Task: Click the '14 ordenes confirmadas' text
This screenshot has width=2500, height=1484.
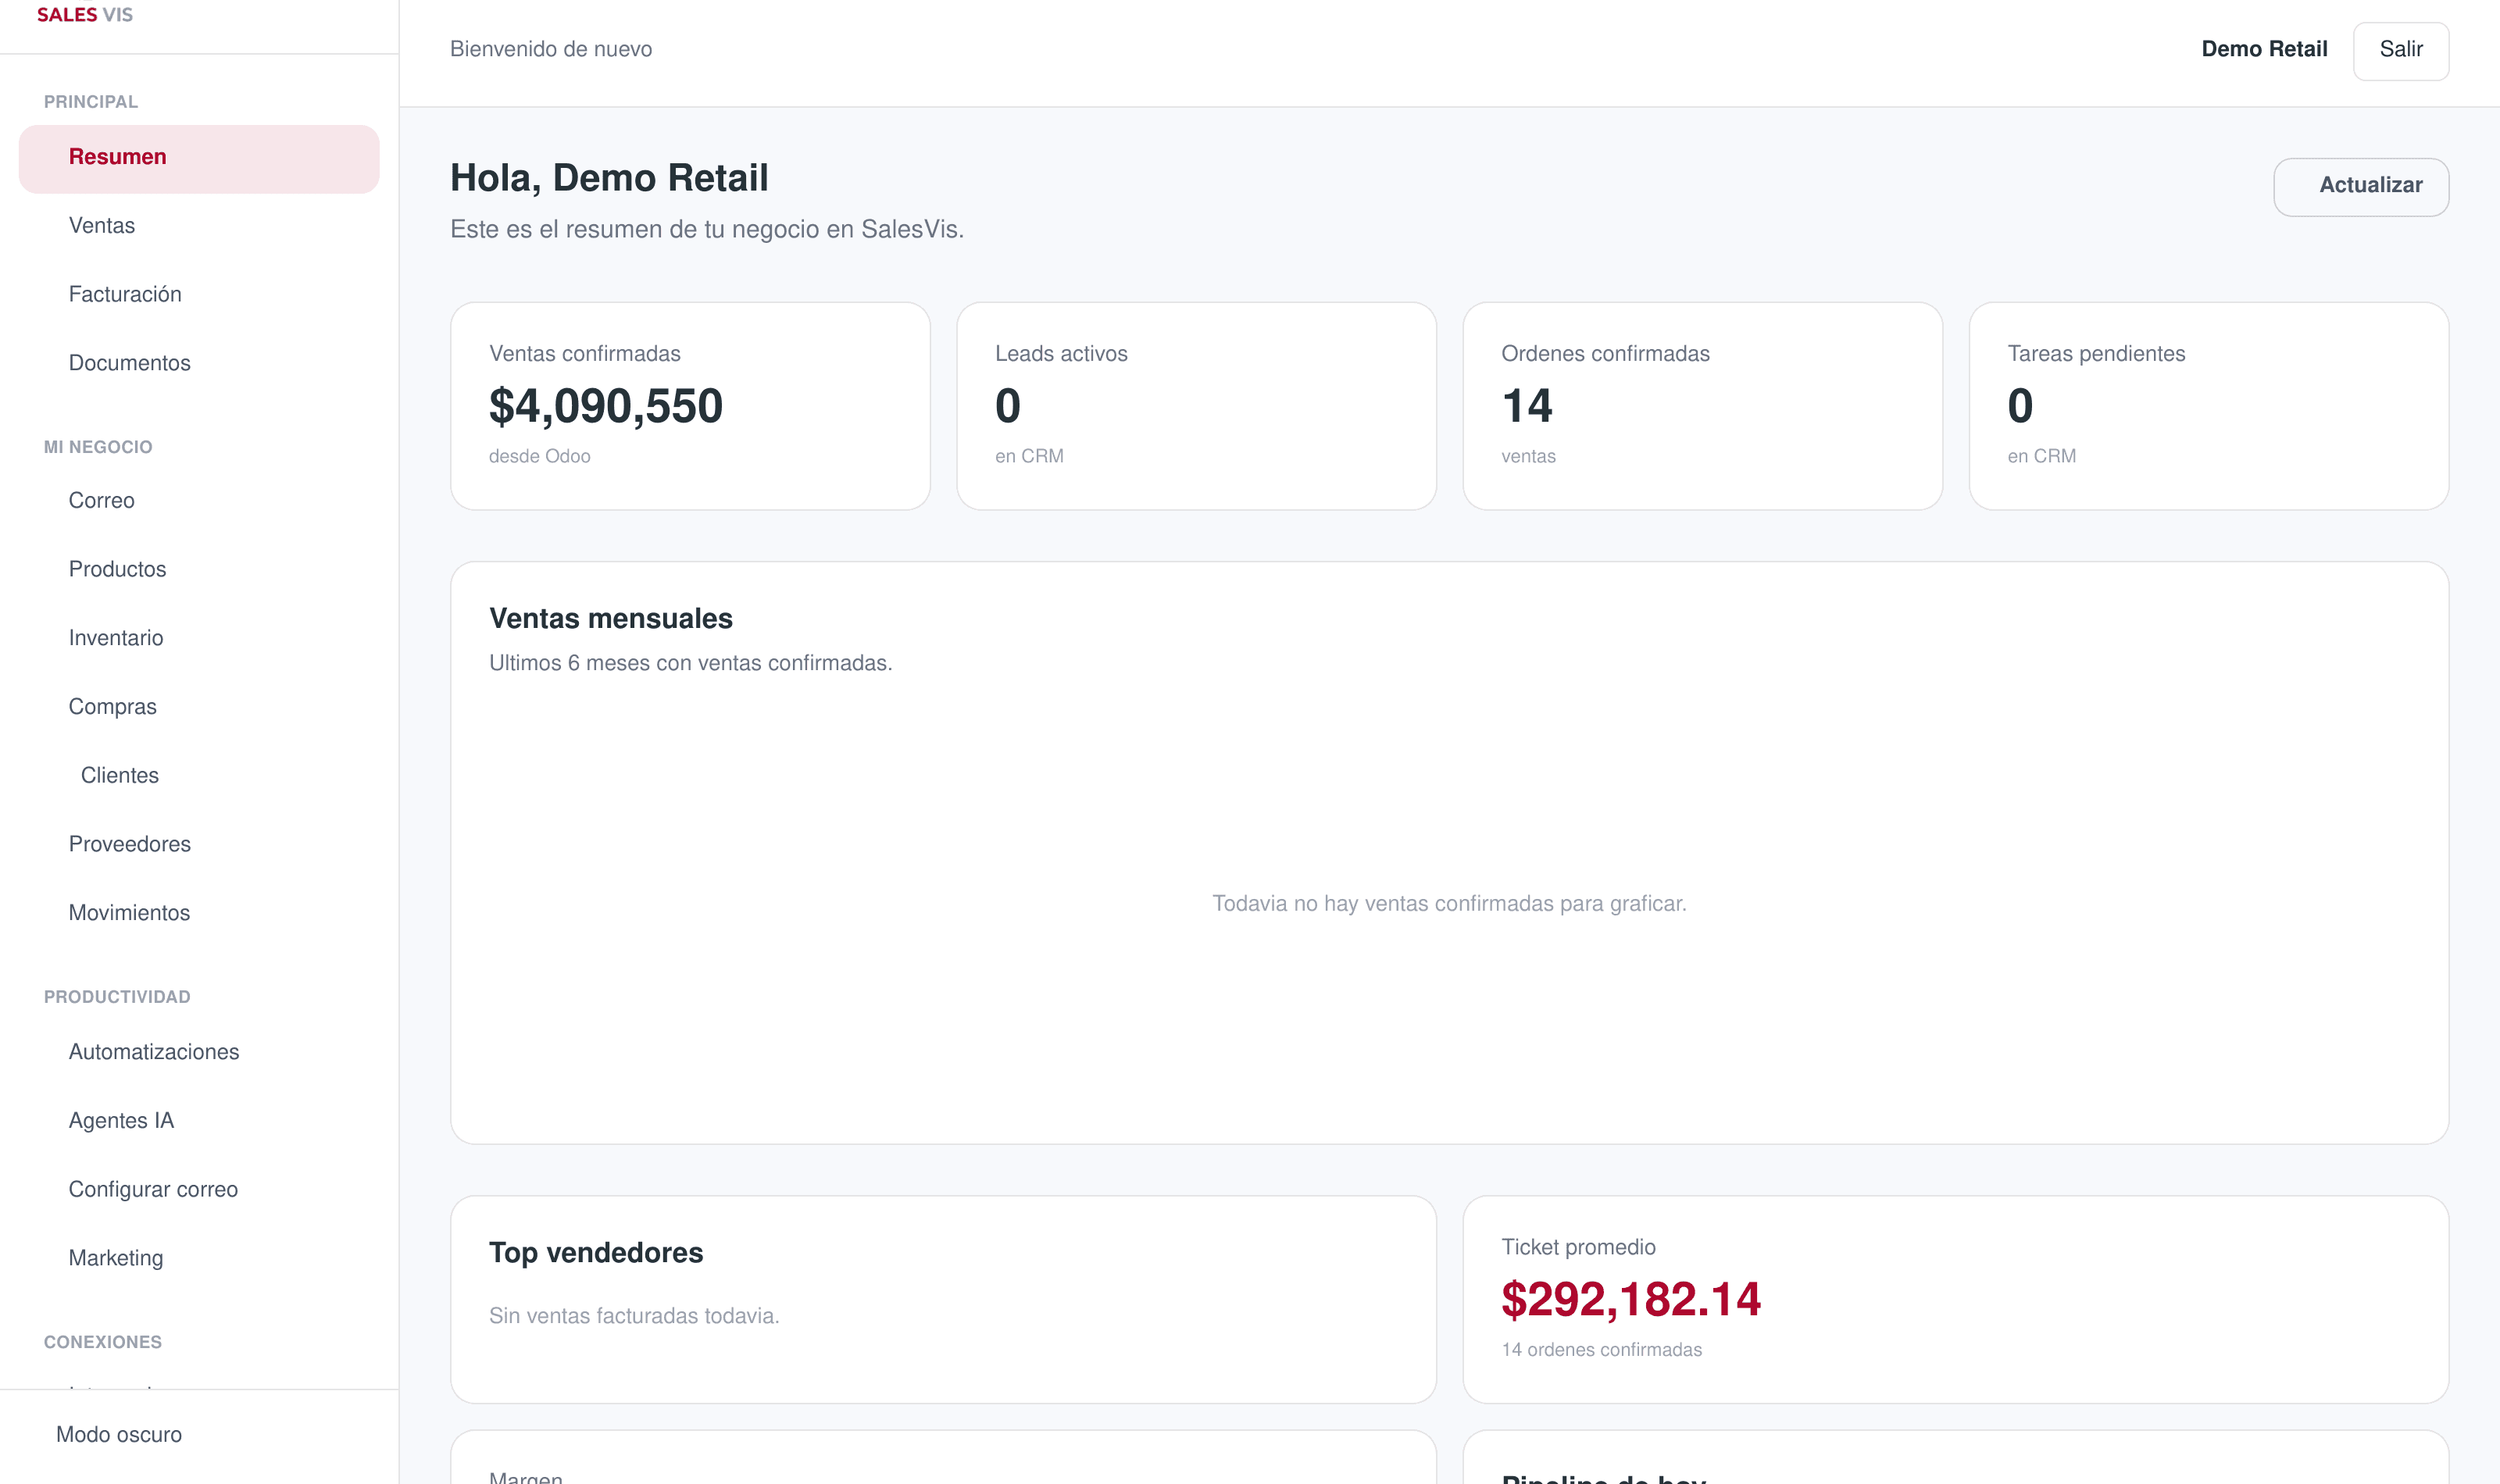Action: (x=1601, y=1350)
